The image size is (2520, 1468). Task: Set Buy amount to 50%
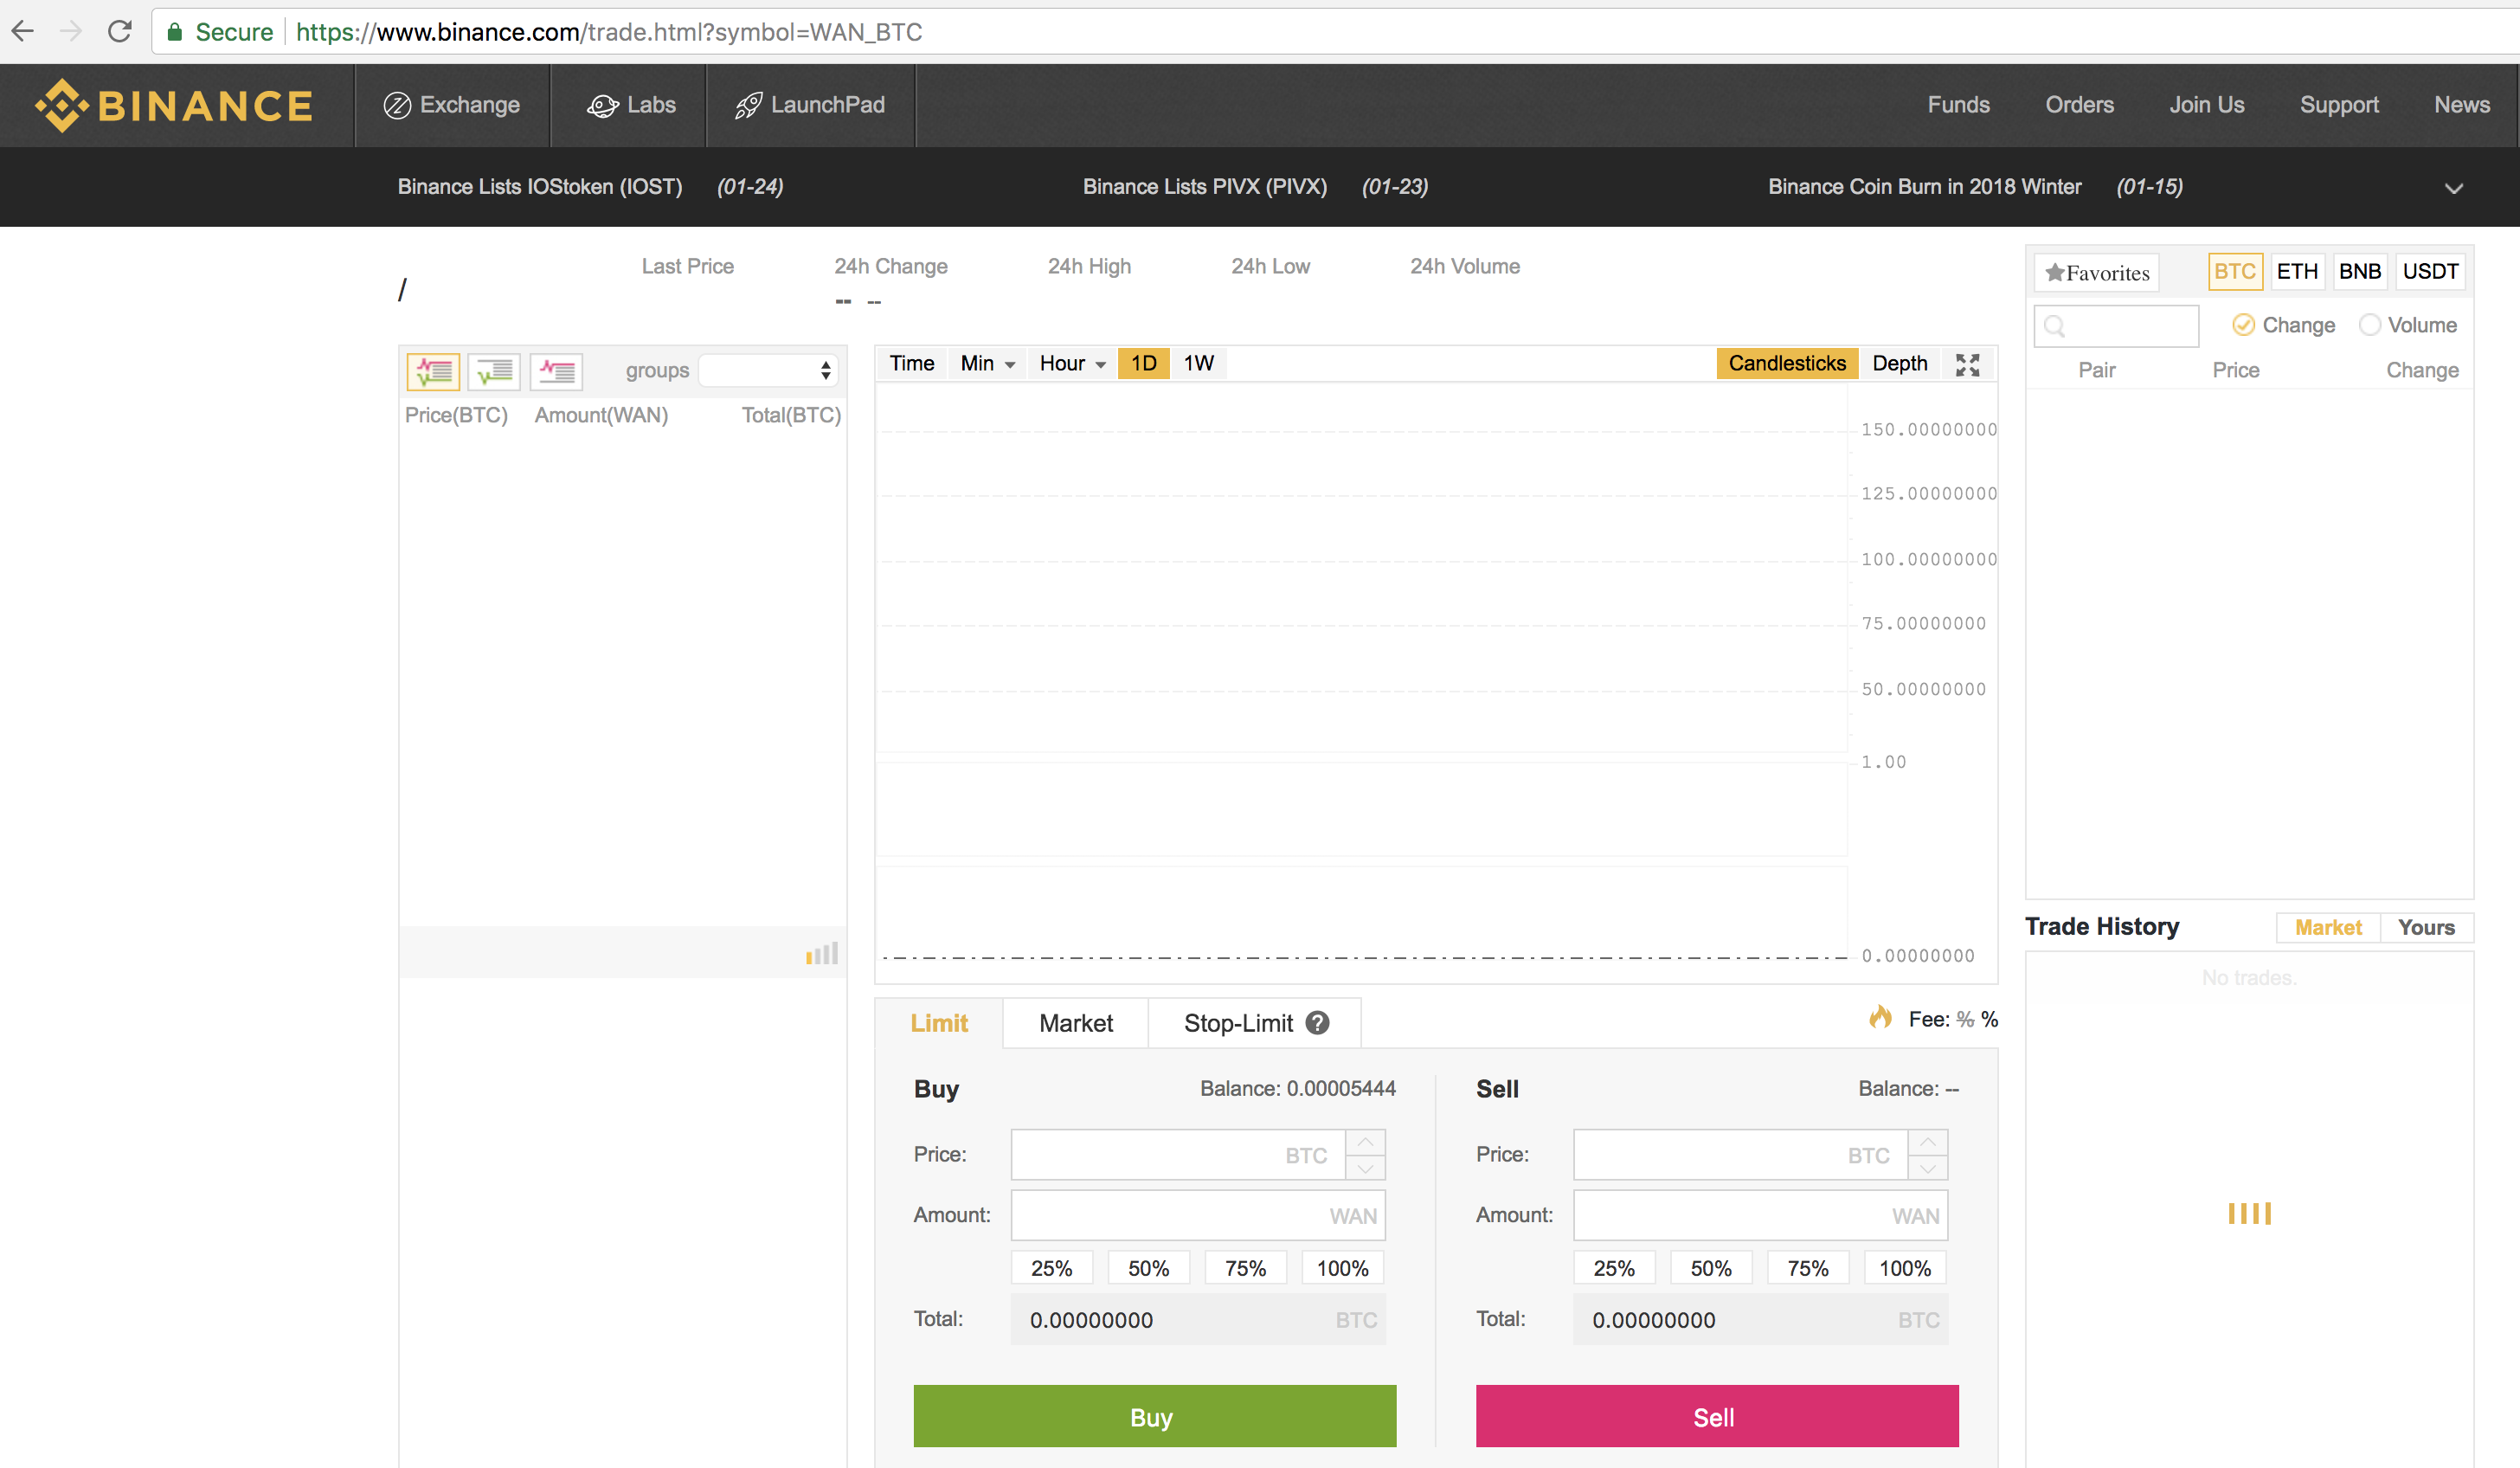[1148, 1268]
